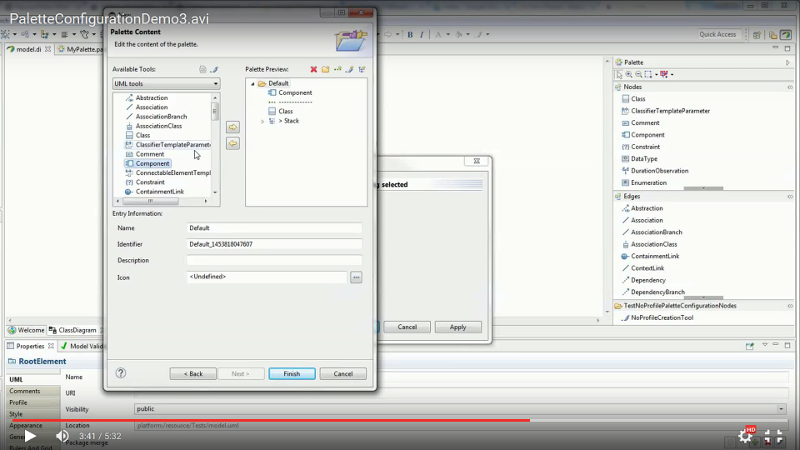
Task: Expand the Stack node in Palette Preview
Action: coord(263,121)
